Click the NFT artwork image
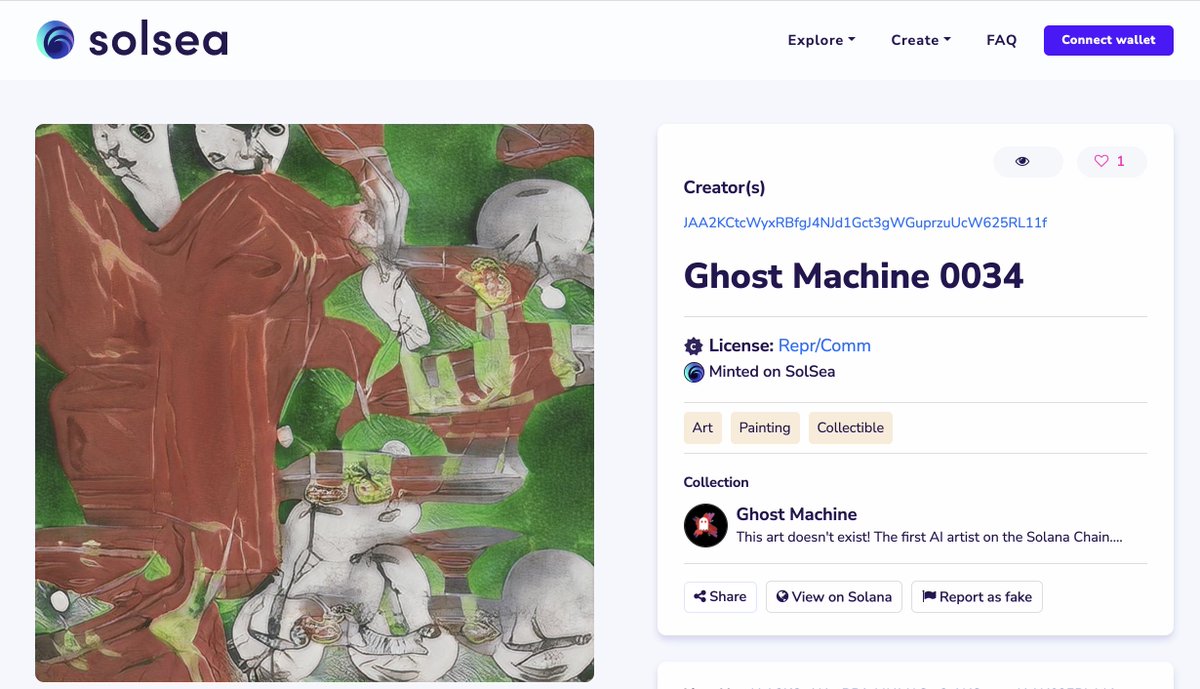The image size is (1200, 689). click(x=314, y=402)
